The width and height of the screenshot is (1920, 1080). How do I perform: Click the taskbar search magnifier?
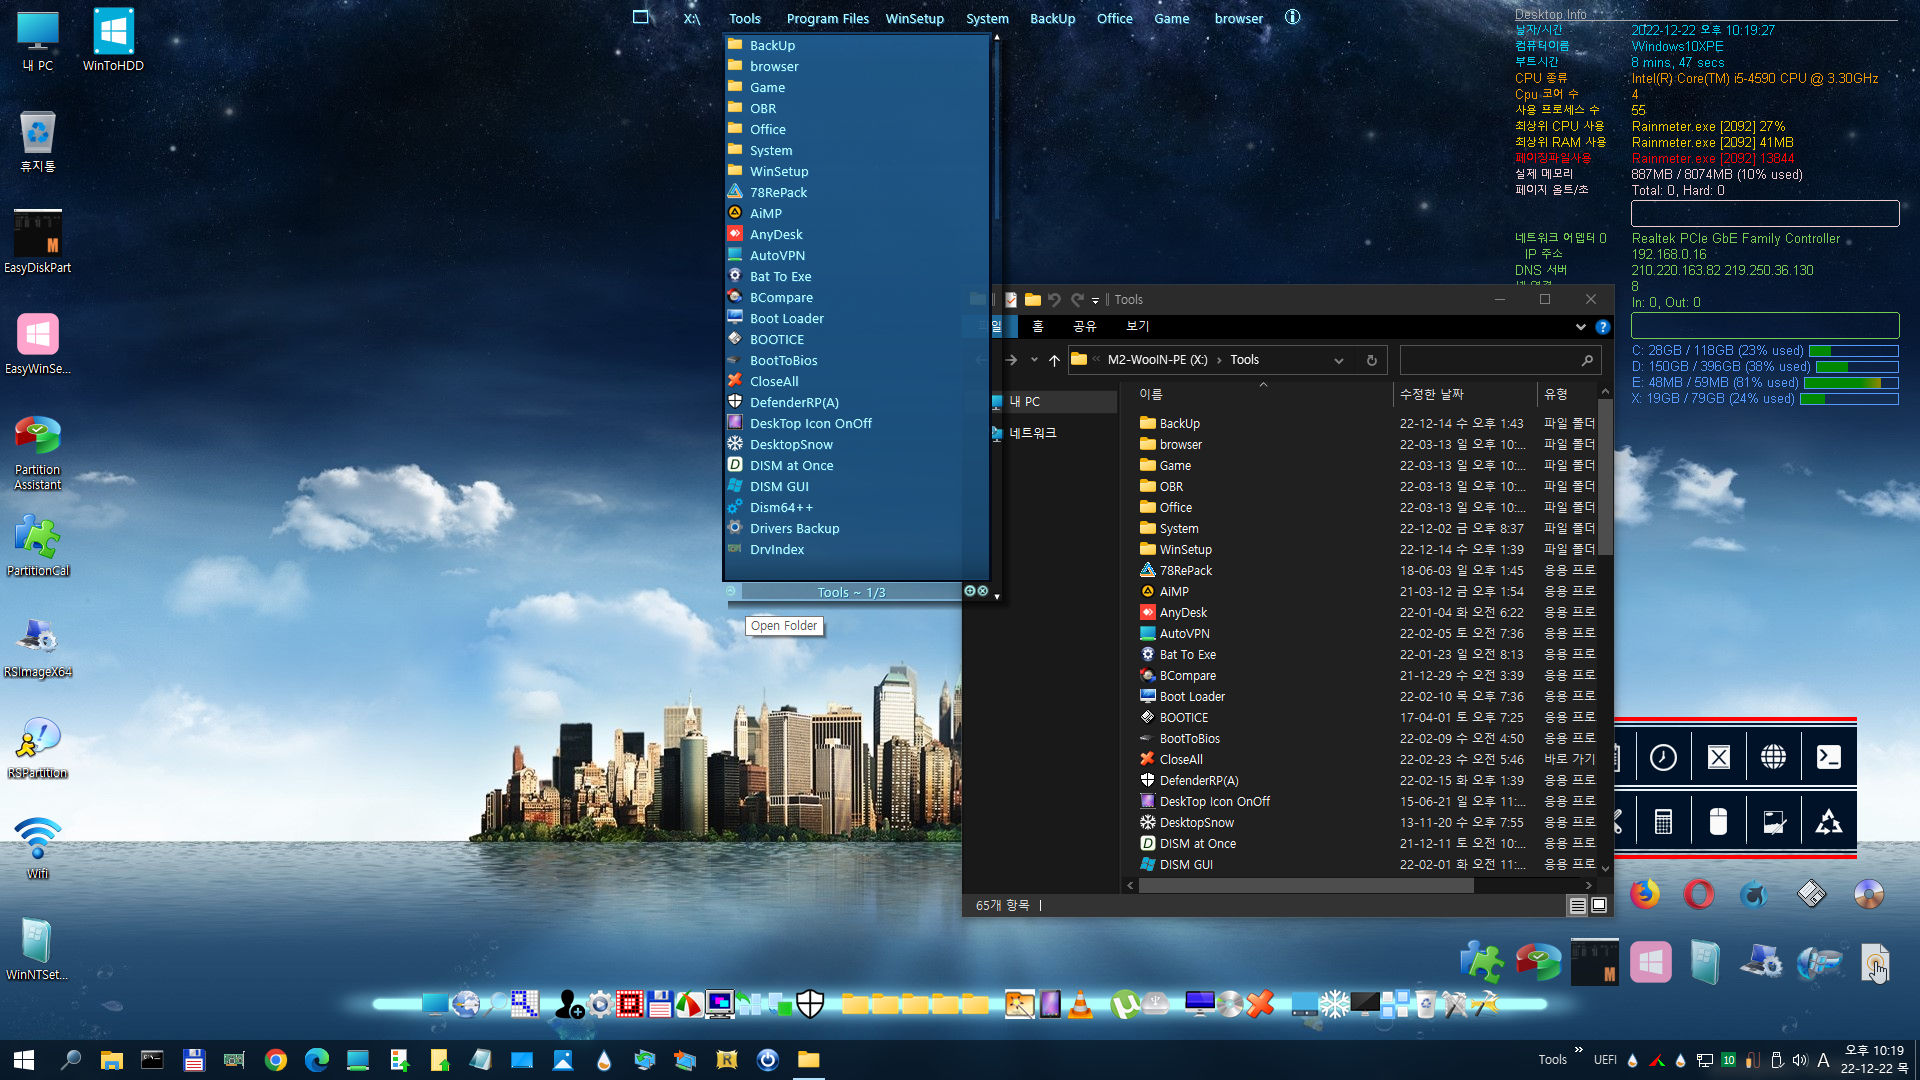71,1060
